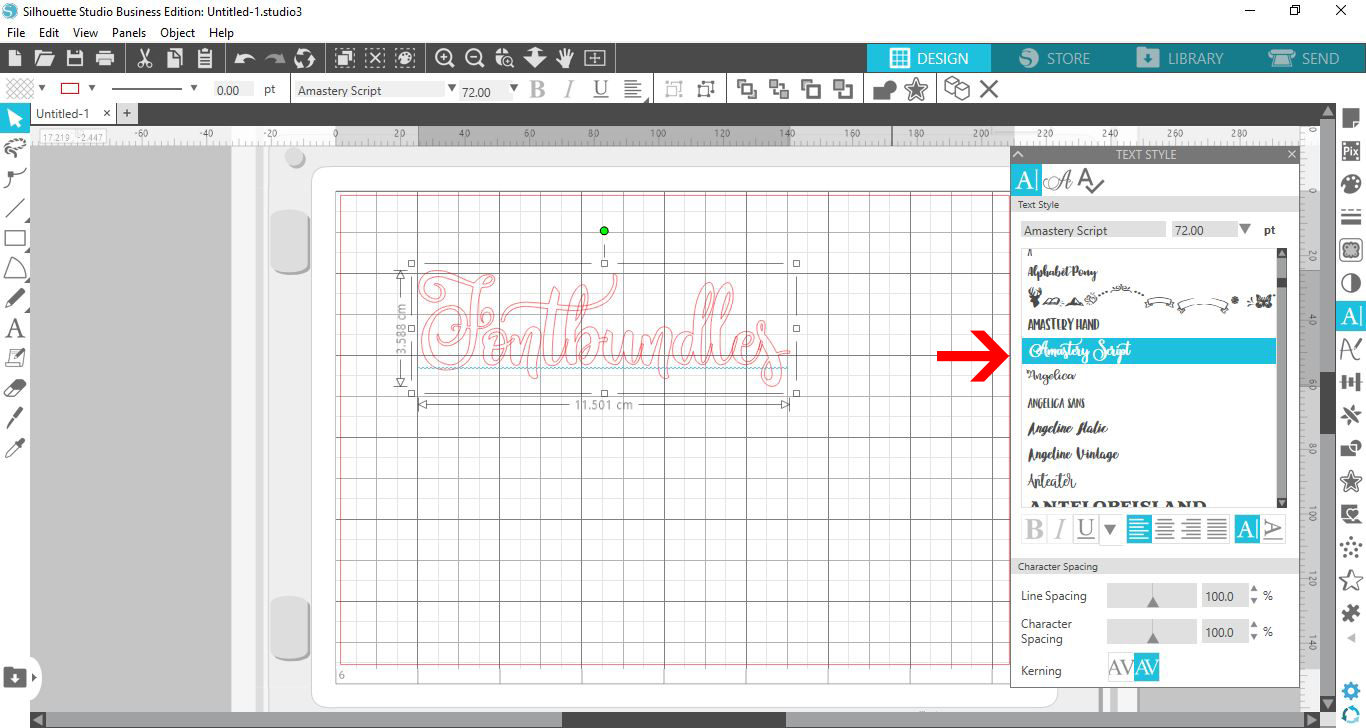
Task: Increase Line Spacing with stepper arrow
Action: [x=1254, y=590]
